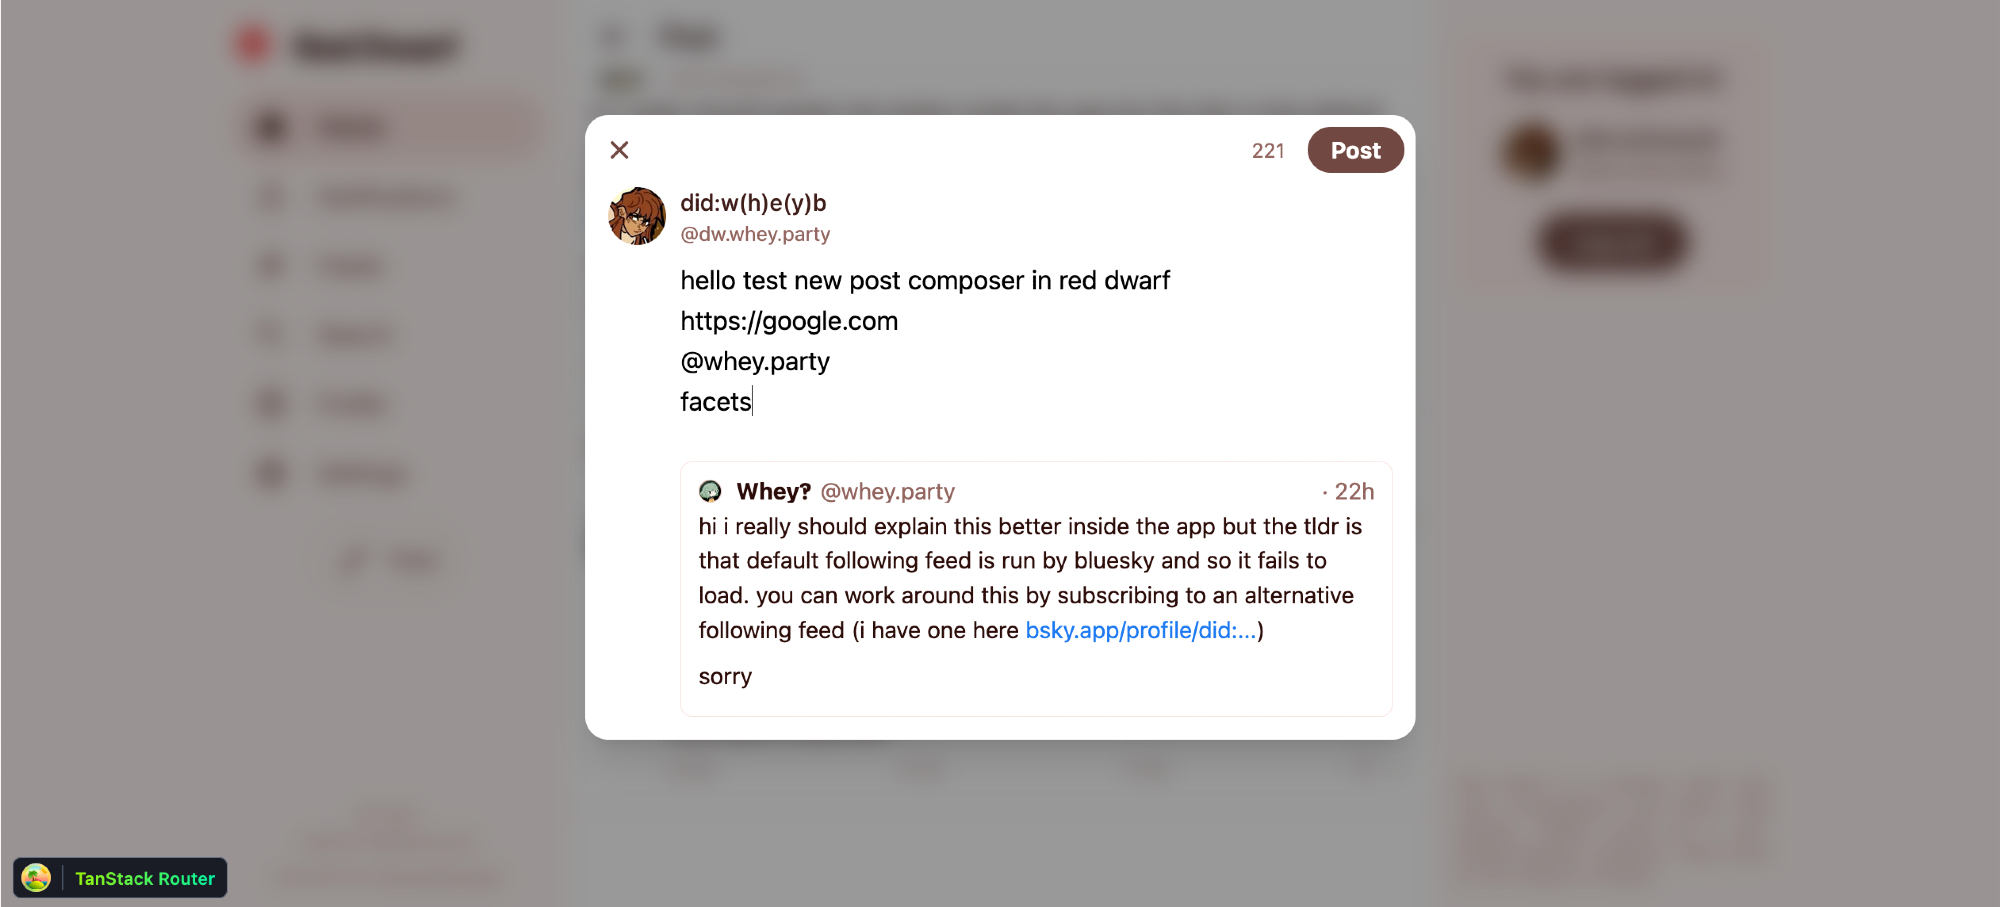Click the Post button in composer
The image size is (2000, 907).
coord(1355,150)
